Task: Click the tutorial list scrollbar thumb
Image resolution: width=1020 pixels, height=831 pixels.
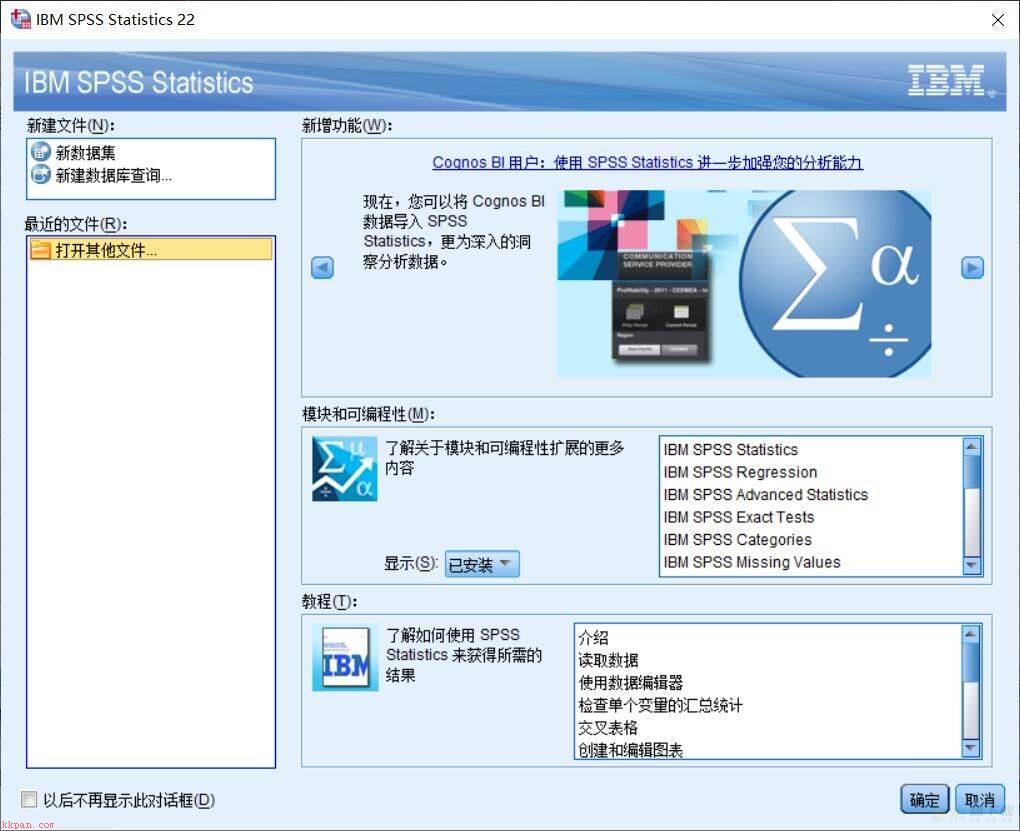Action: (x=970, y=662)
